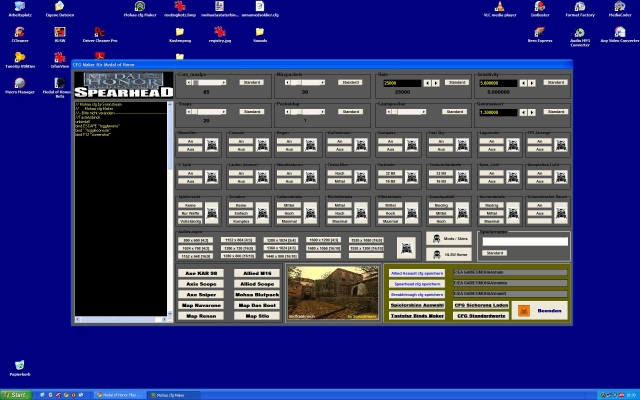The image size is (640, 400).
Task: Click the Com_maxfps slider right arrow
Action: point(224,82)
